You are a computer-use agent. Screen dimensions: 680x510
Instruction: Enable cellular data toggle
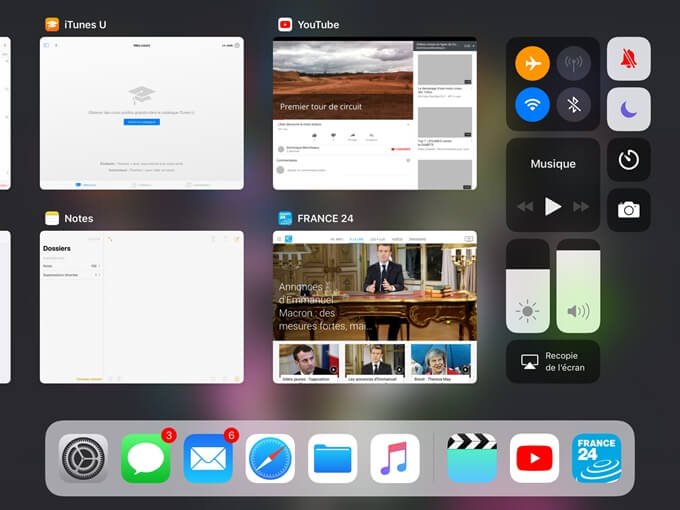tap(573, 63)
